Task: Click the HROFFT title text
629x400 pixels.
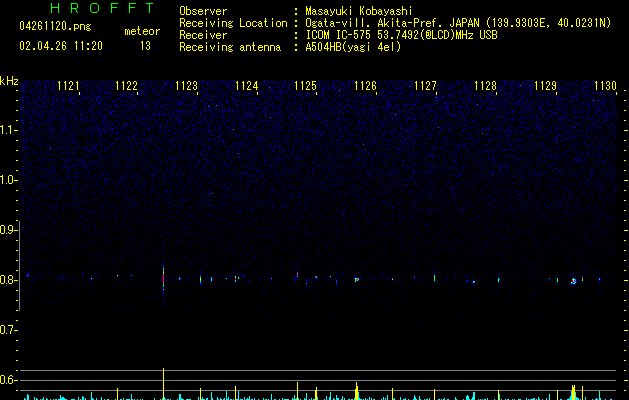Action: tap(102, 8)
